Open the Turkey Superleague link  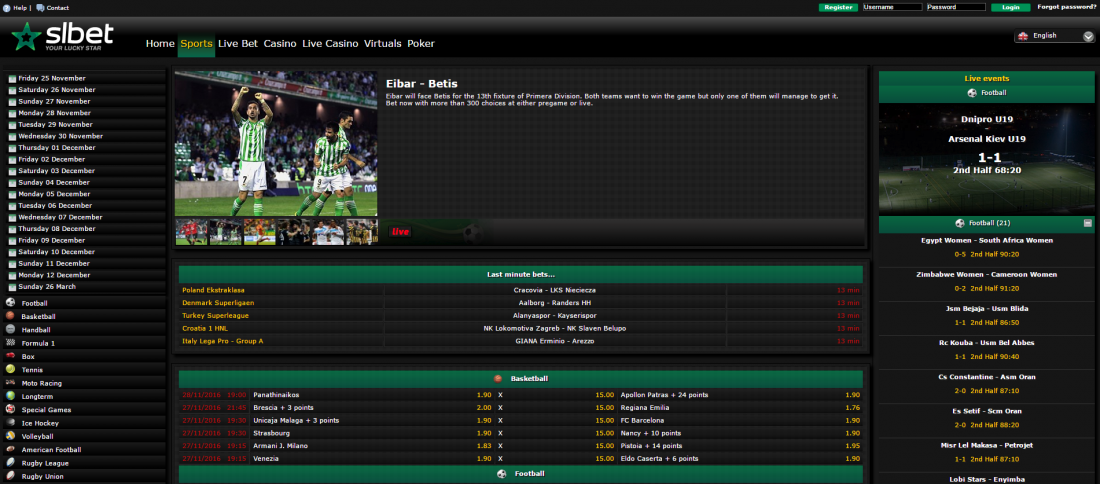click(215, 316)
